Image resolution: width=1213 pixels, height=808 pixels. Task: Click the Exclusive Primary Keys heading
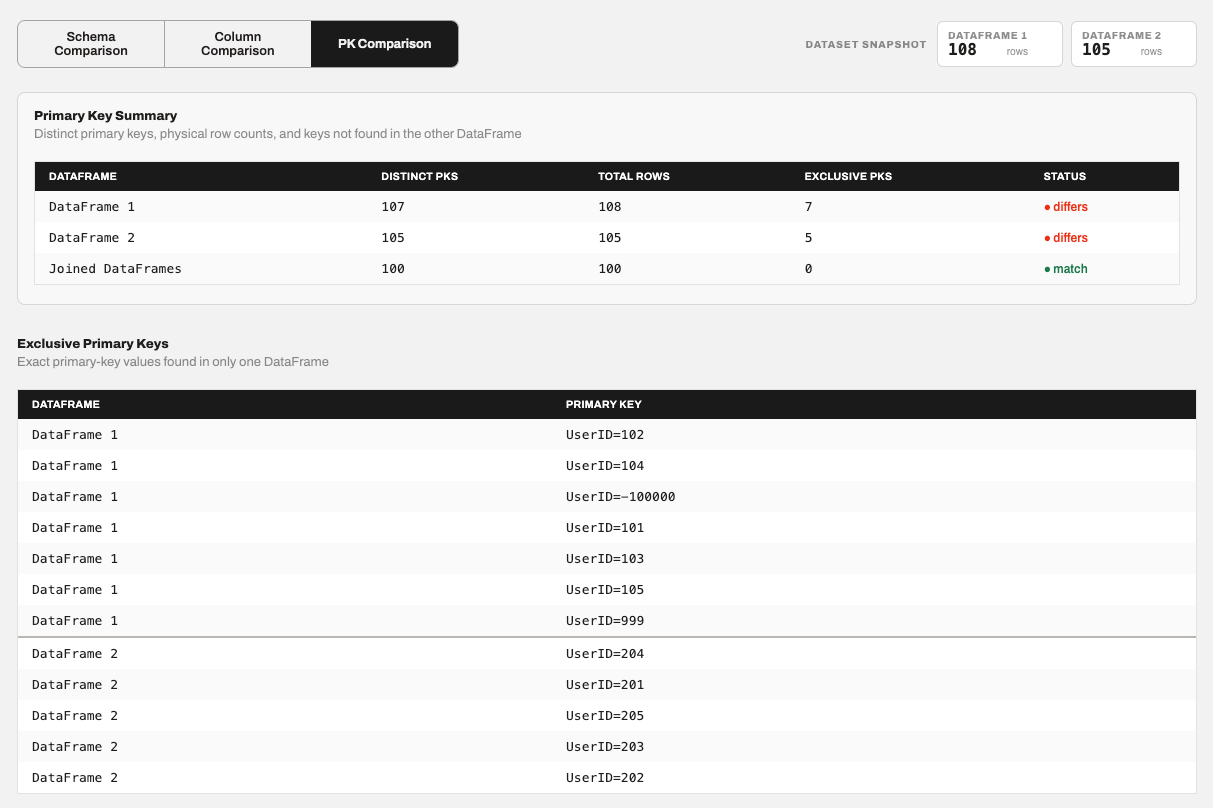[x=93, y=343]
